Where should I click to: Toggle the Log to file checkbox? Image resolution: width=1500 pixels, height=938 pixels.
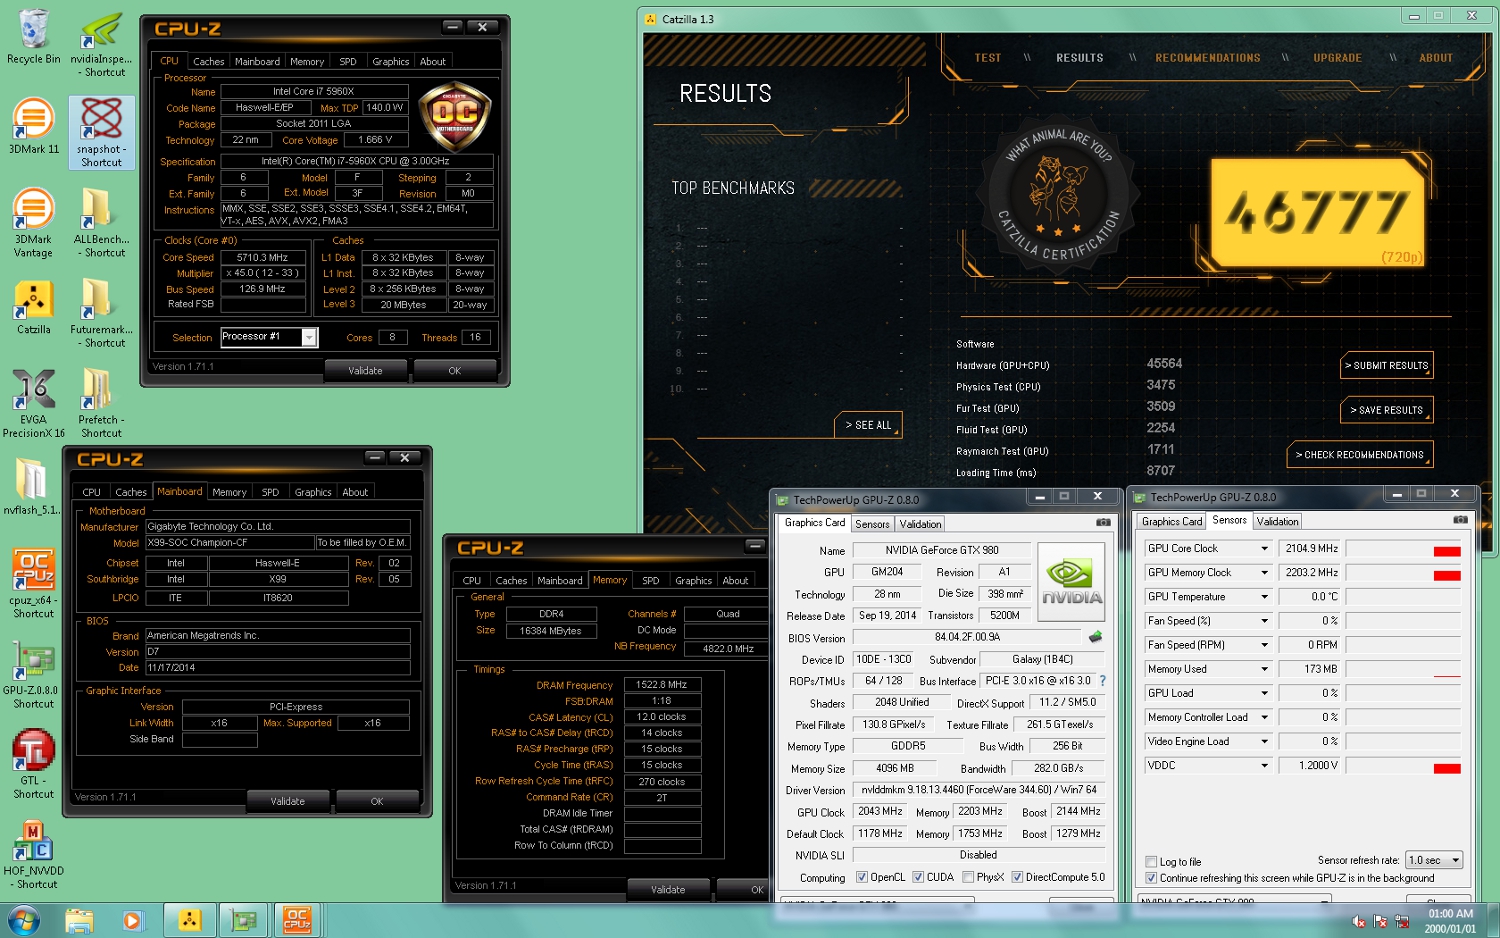1151,862
